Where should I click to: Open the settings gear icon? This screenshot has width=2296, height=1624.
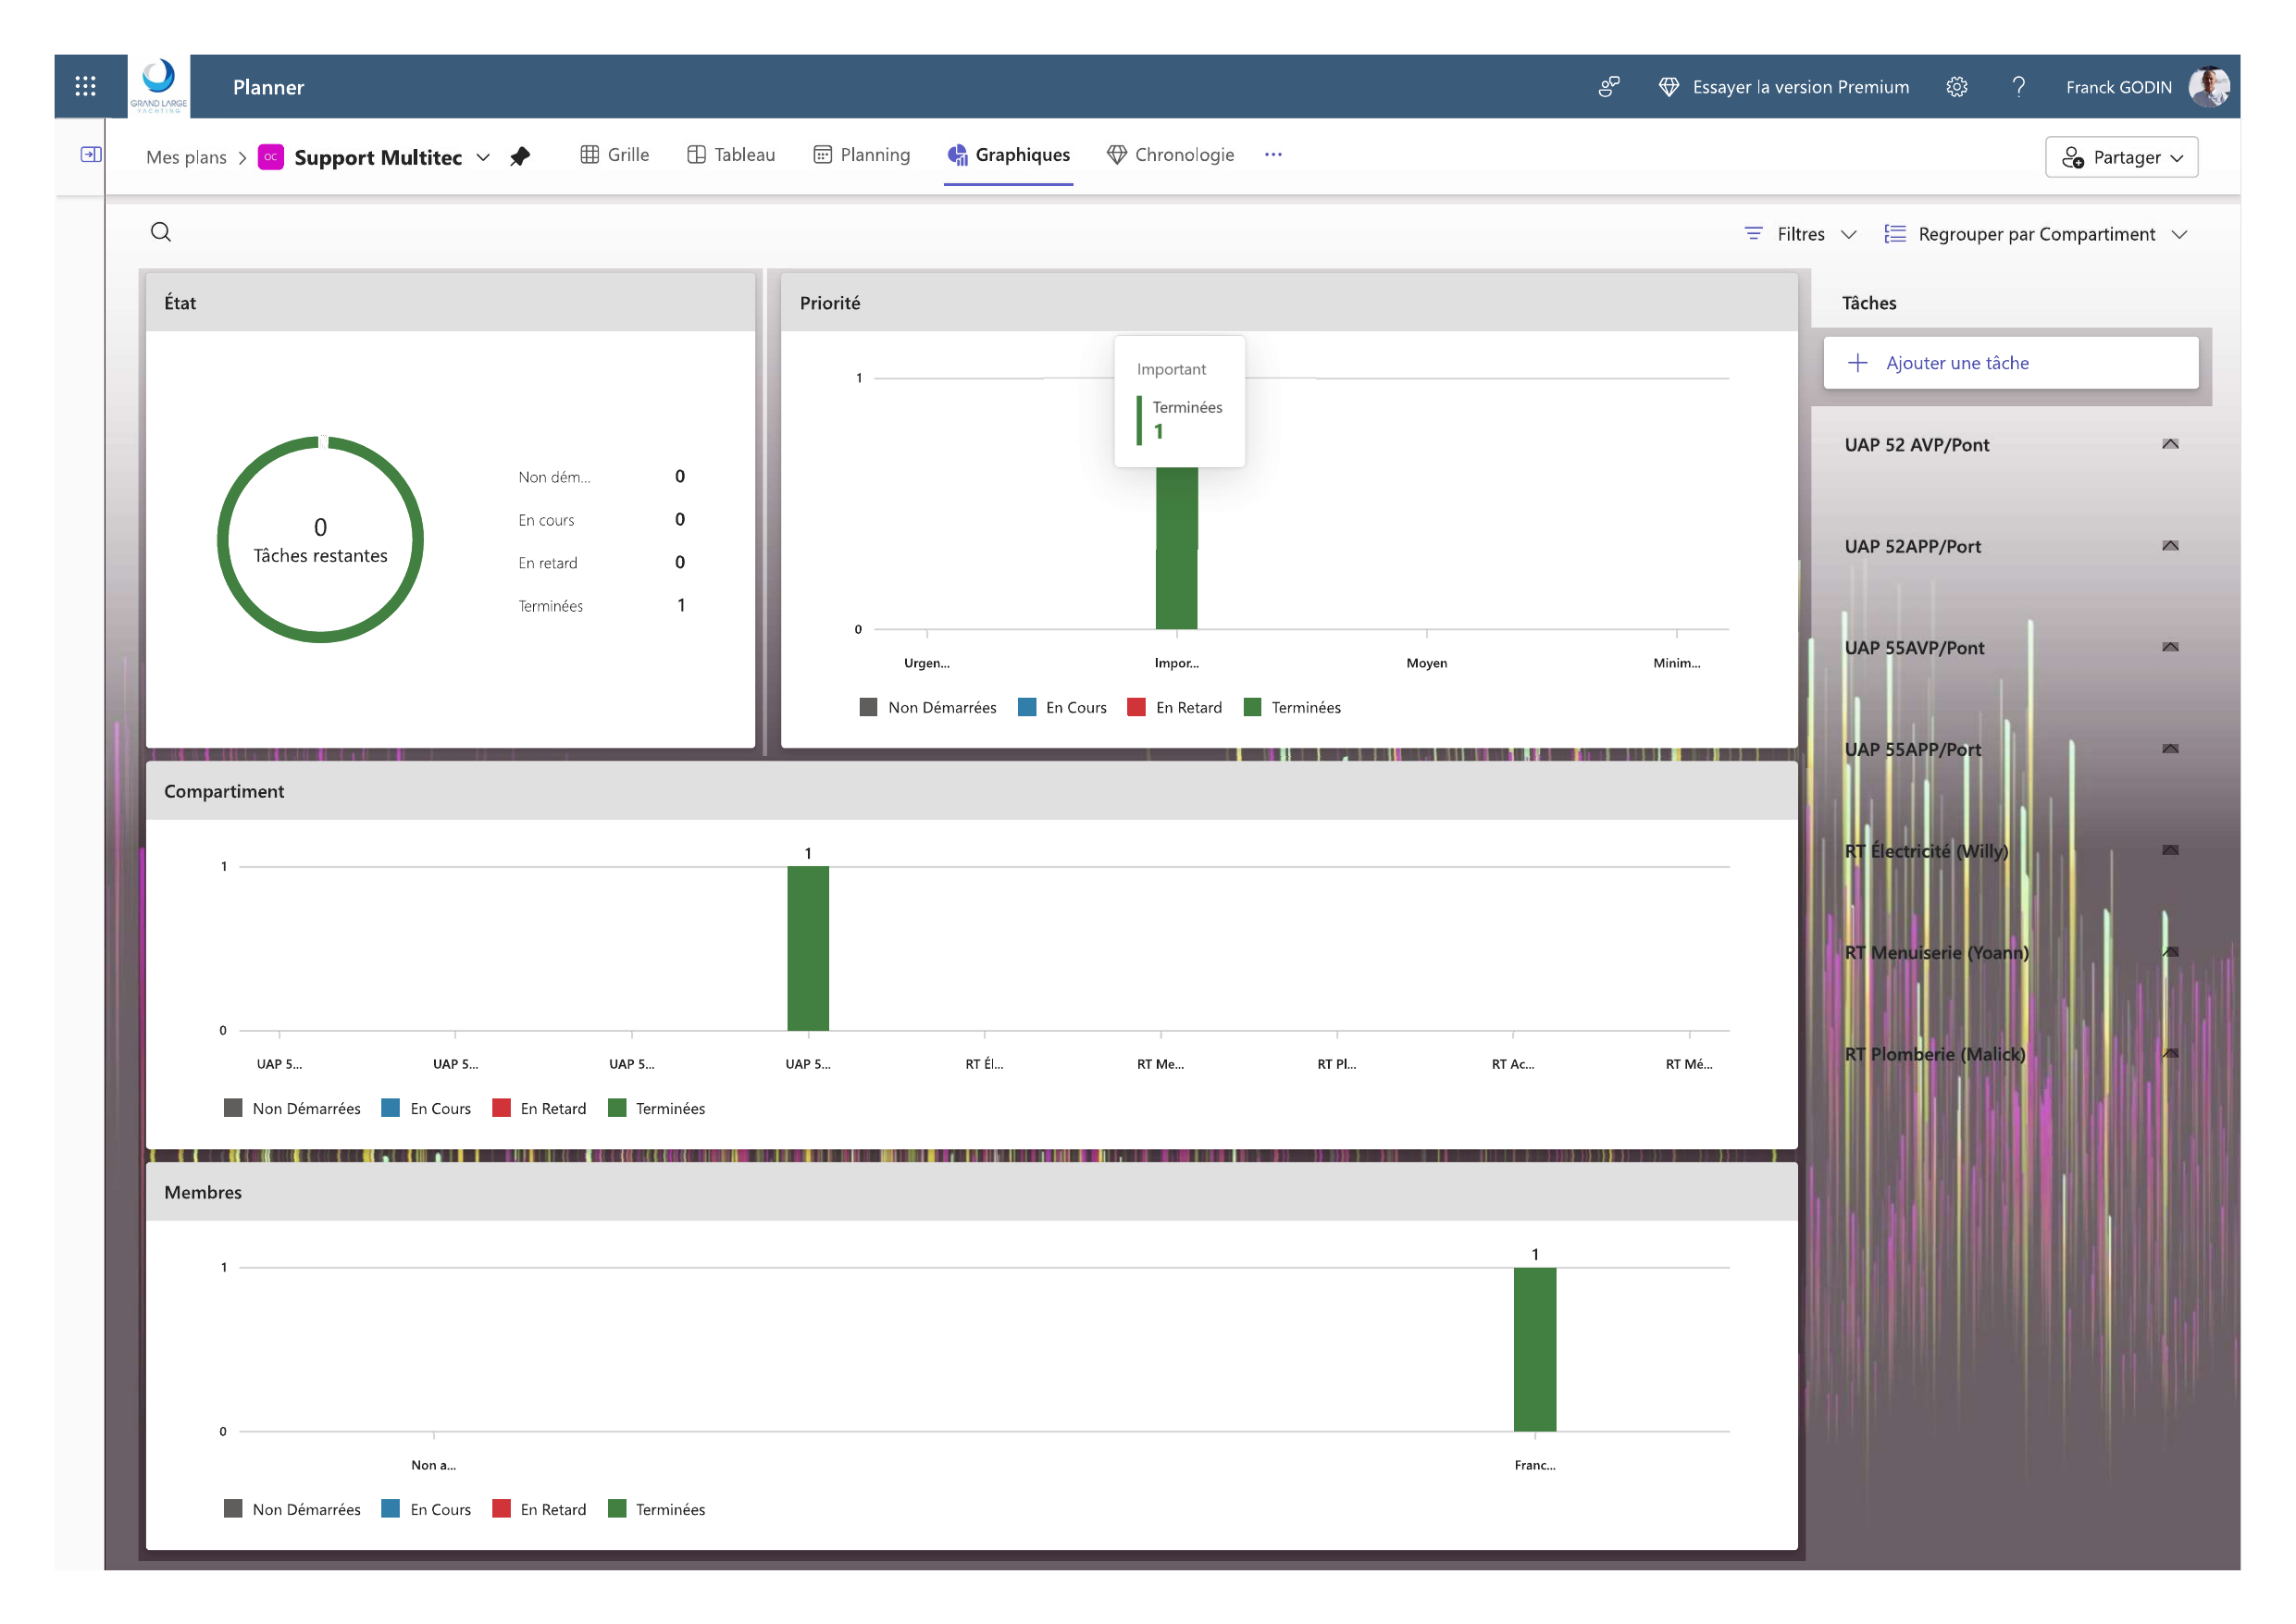pyautogui.click(x=1956, y=87)
